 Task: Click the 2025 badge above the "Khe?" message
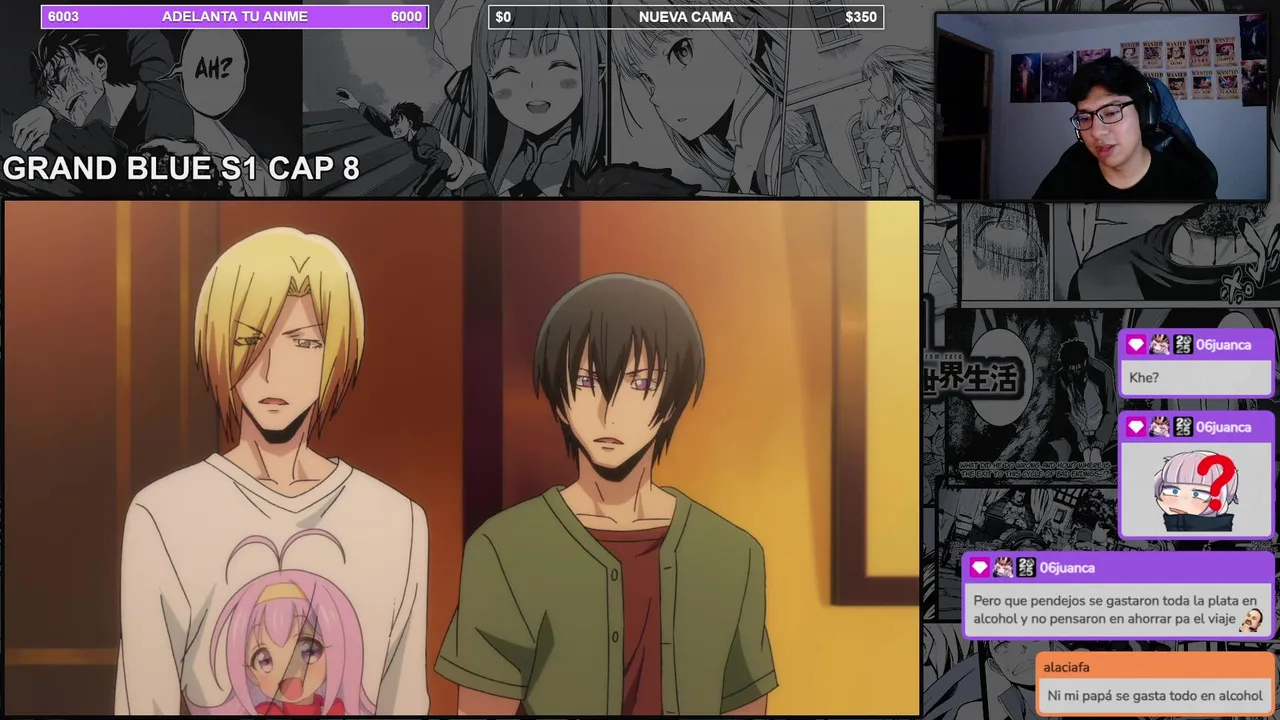[1182, 345]
